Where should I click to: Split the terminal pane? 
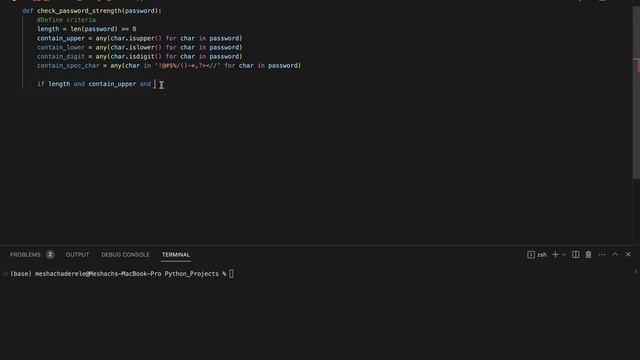[576, 255]
